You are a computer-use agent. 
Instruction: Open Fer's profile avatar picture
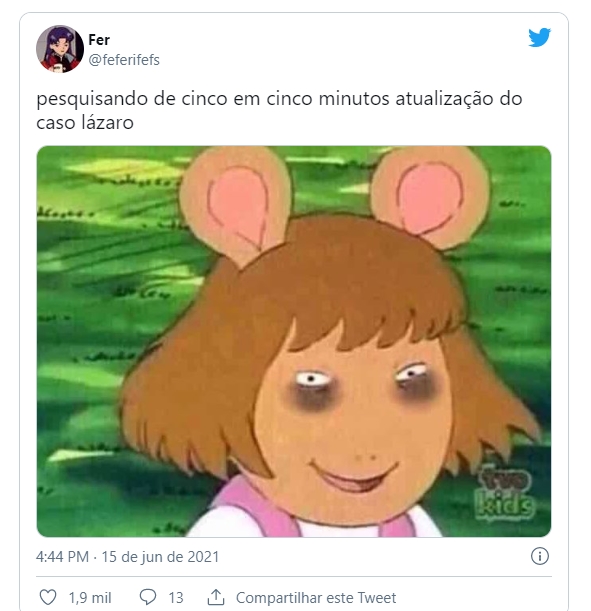click(x=60, y=49)
